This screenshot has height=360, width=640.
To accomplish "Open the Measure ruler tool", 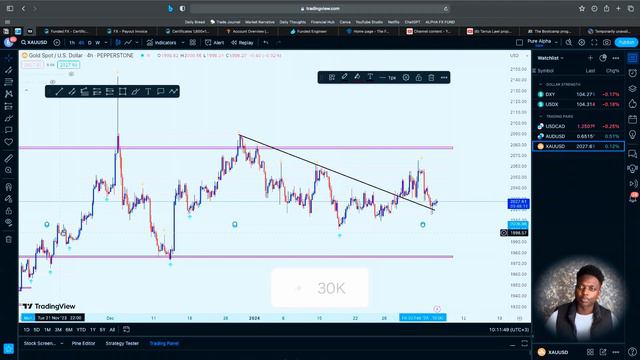I will [8, 158].
